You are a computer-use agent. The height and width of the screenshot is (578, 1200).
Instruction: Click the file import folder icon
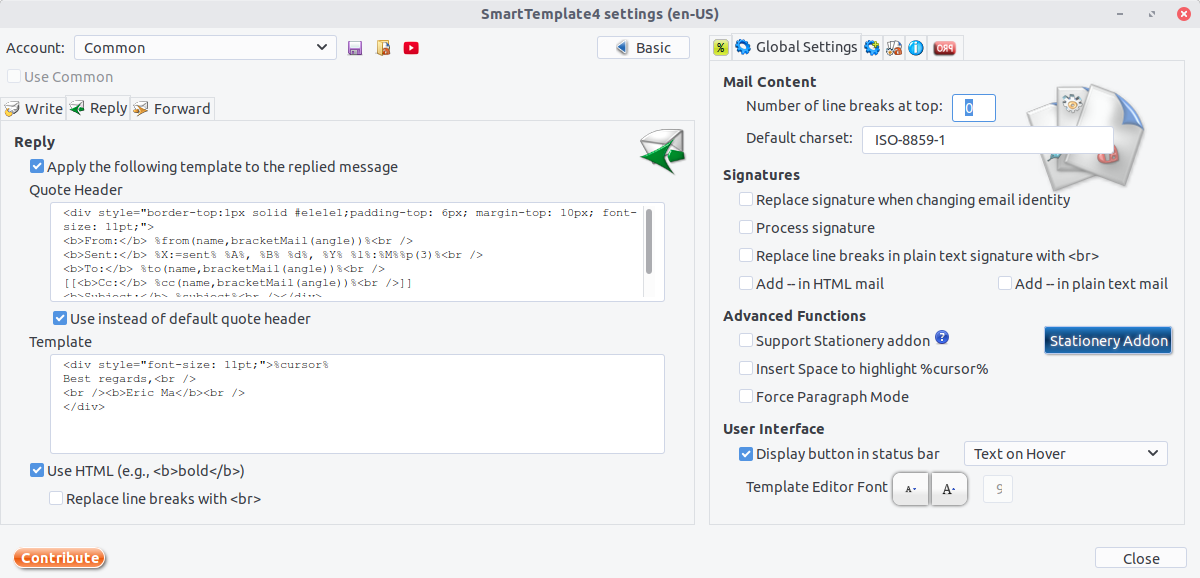[x=383, y=47]
